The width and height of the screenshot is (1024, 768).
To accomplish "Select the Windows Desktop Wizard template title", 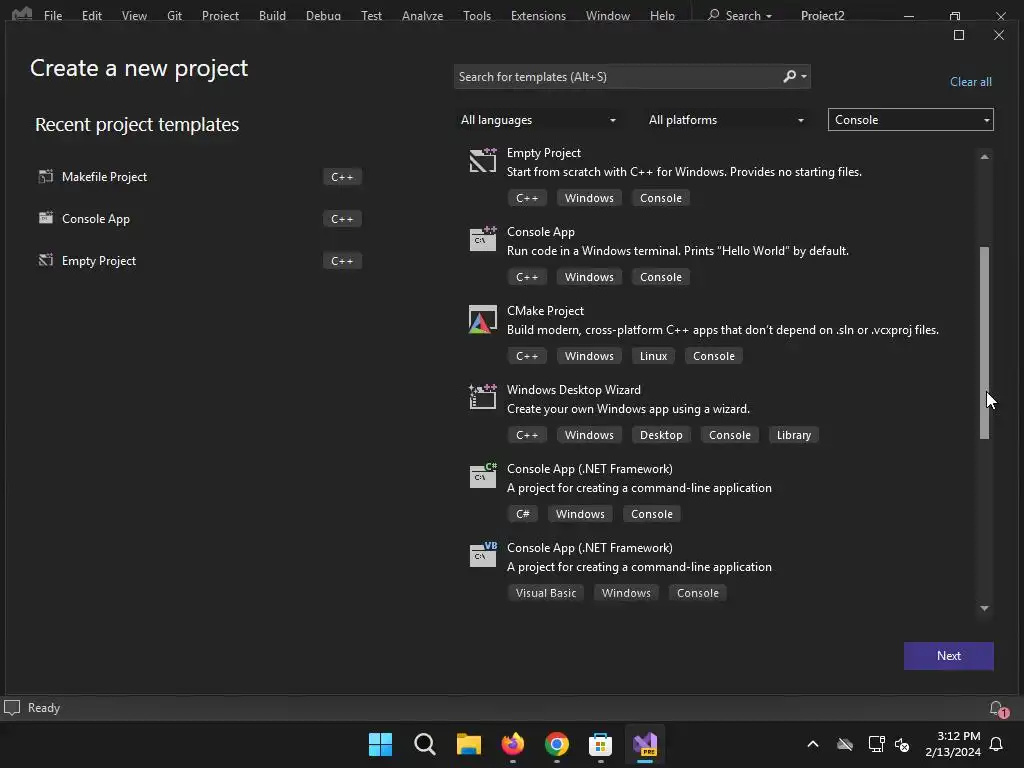I will 573,390.
